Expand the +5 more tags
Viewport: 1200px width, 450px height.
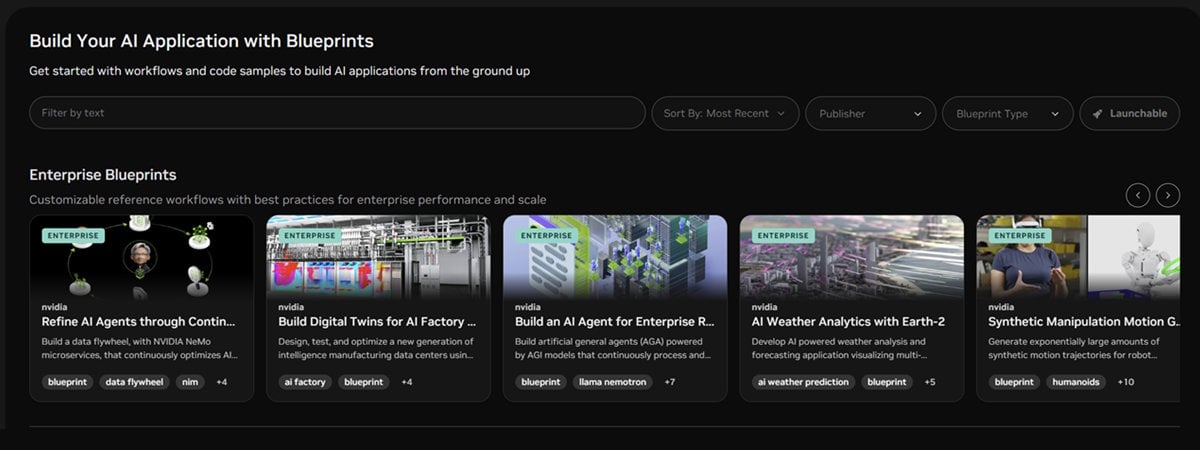tap(930, 382)
